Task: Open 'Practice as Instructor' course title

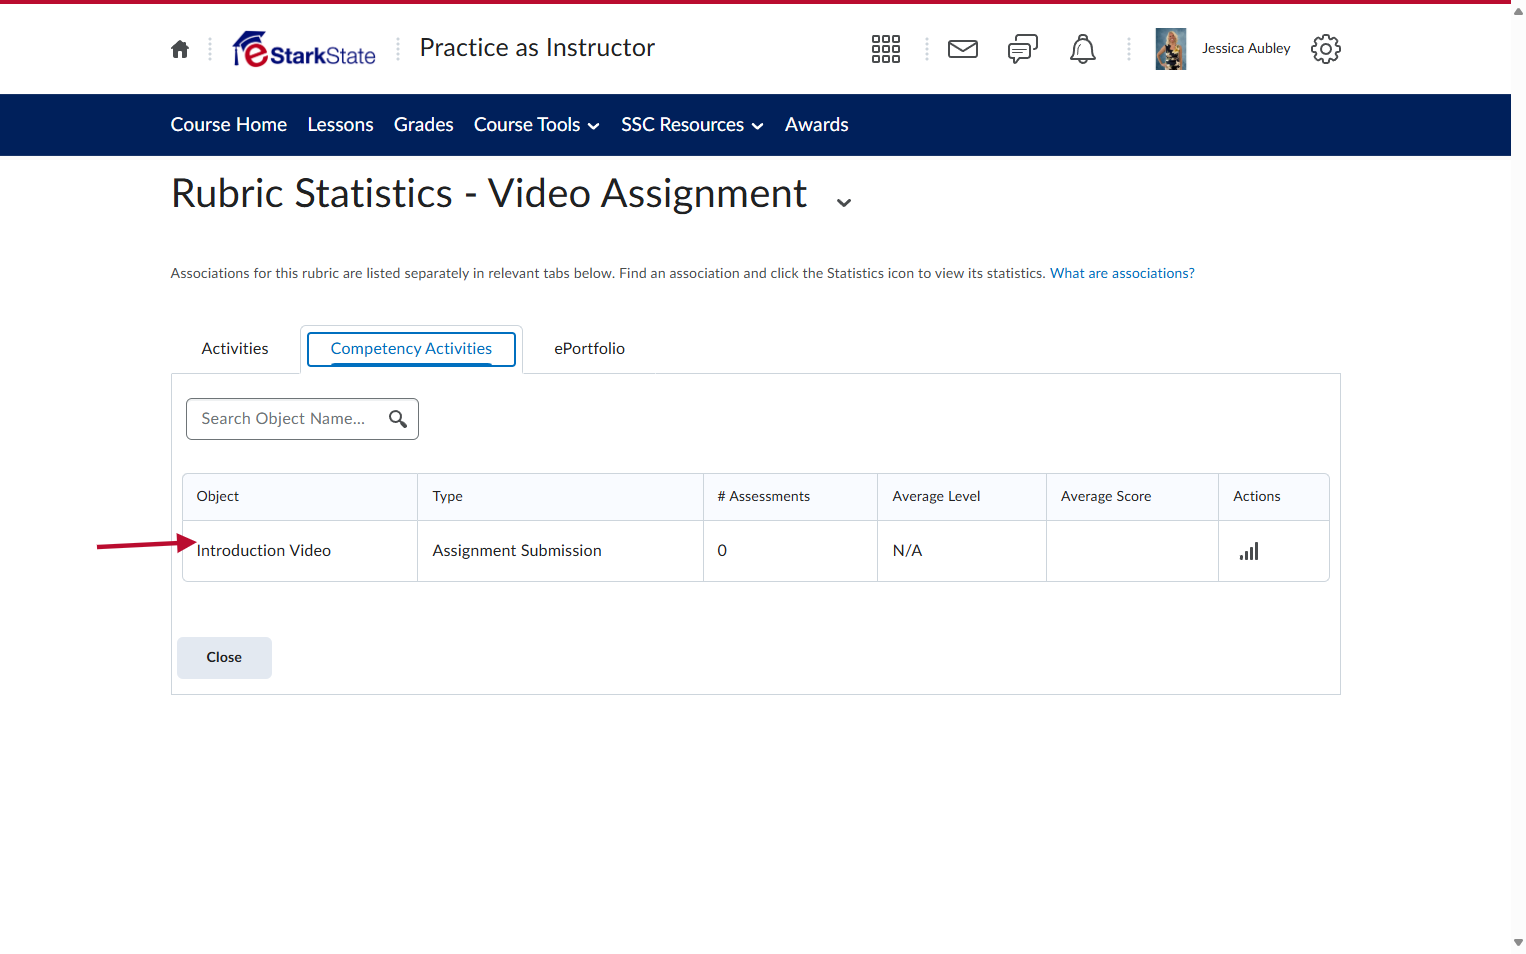Action: [x=537, y=48]
